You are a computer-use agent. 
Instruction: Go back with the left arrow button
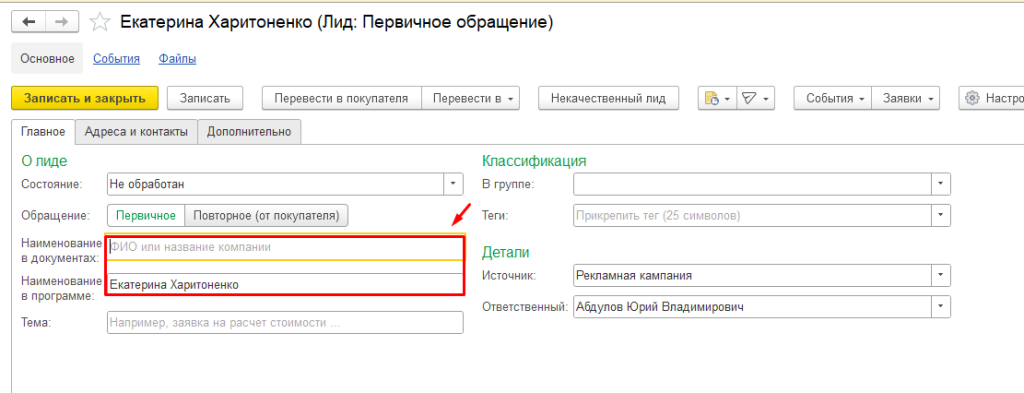pos(28,22)
